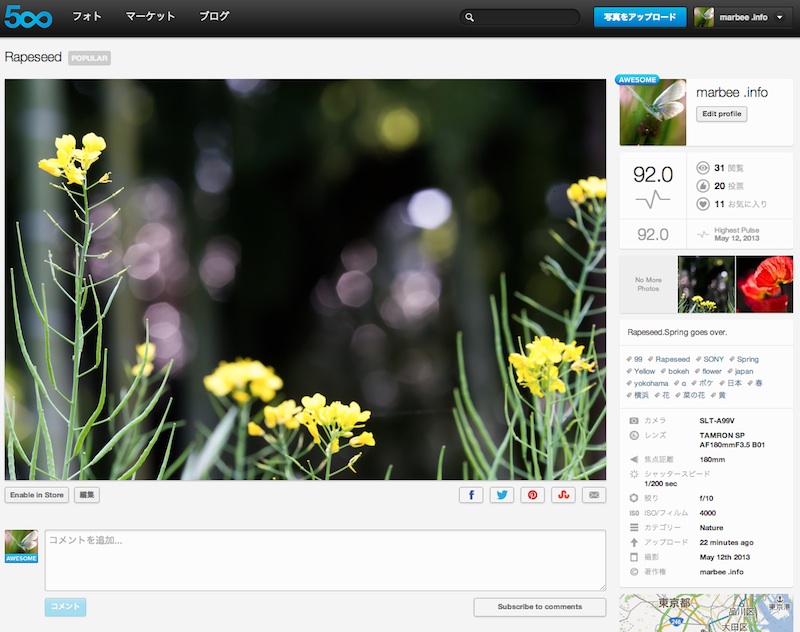Share photo by email envelope icon
Screen dimensions: 800x632
tap(594, 495)
